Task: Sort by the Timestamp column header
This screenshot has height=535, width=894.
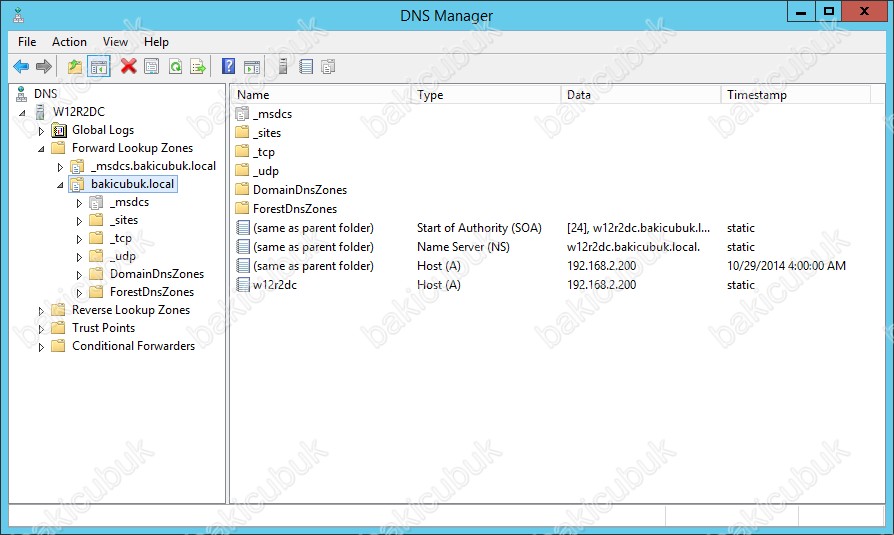Action: (x=796, y=95)
